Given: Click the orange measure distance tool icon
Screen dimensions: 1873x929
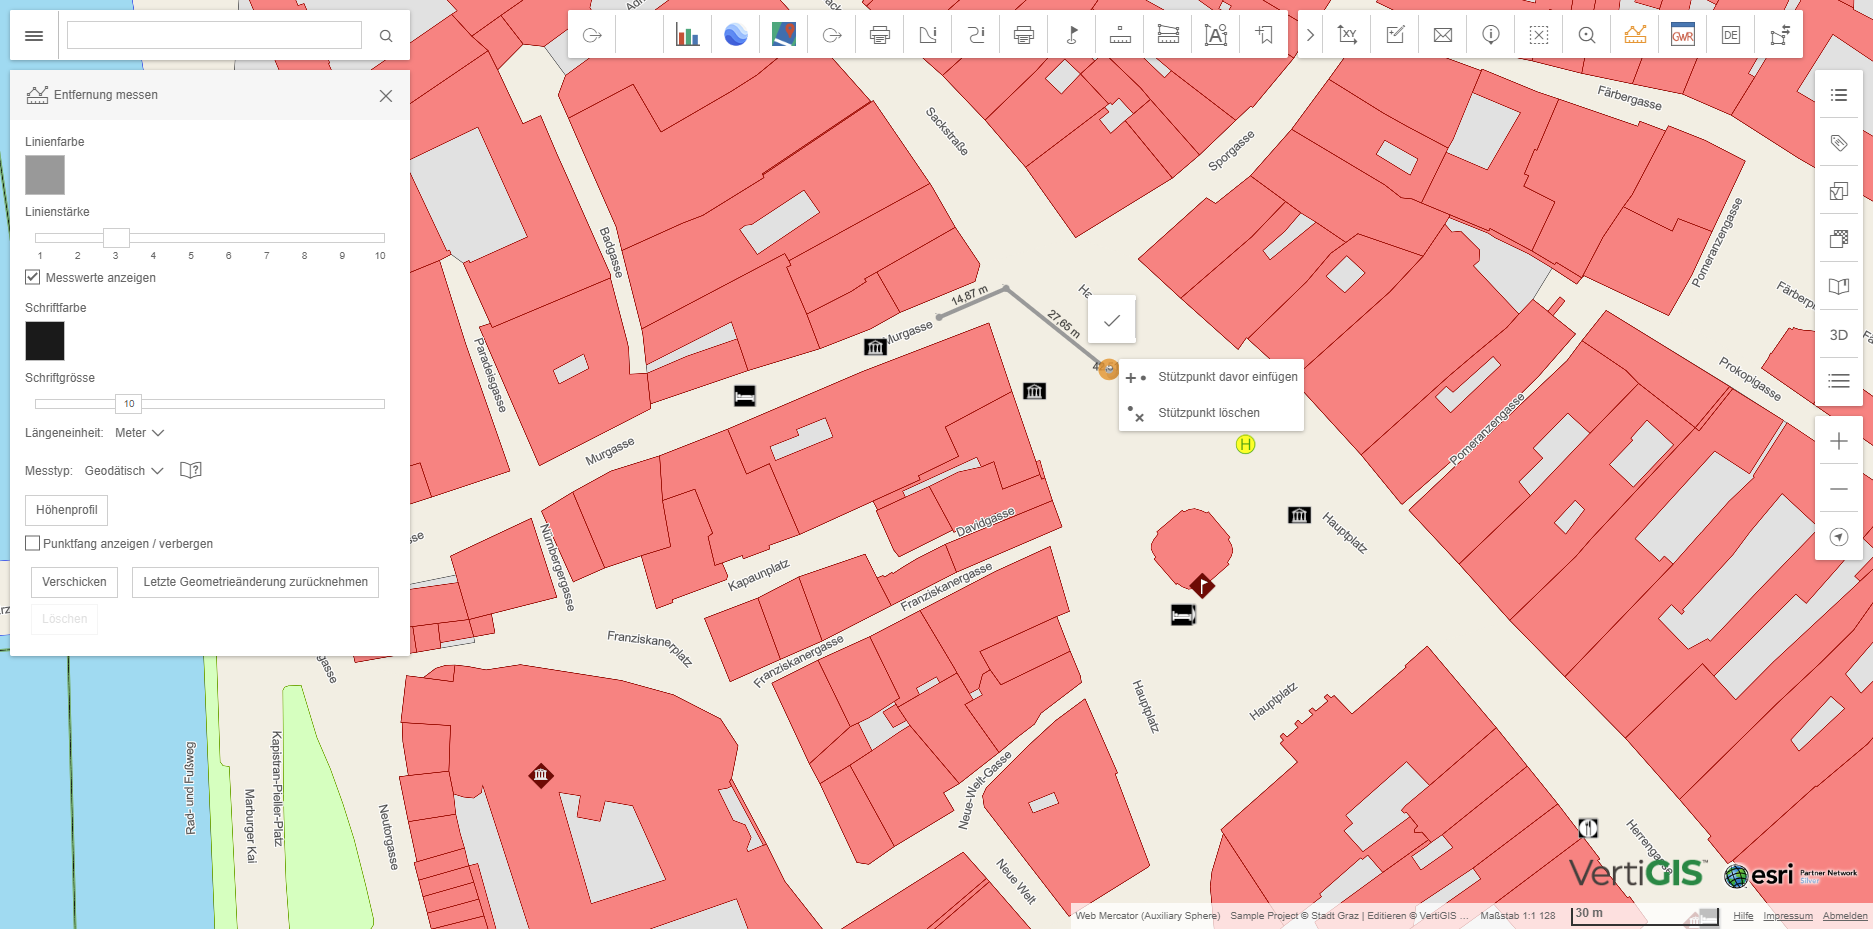Looking at the screenshot, I should [x=1635, y=35].
